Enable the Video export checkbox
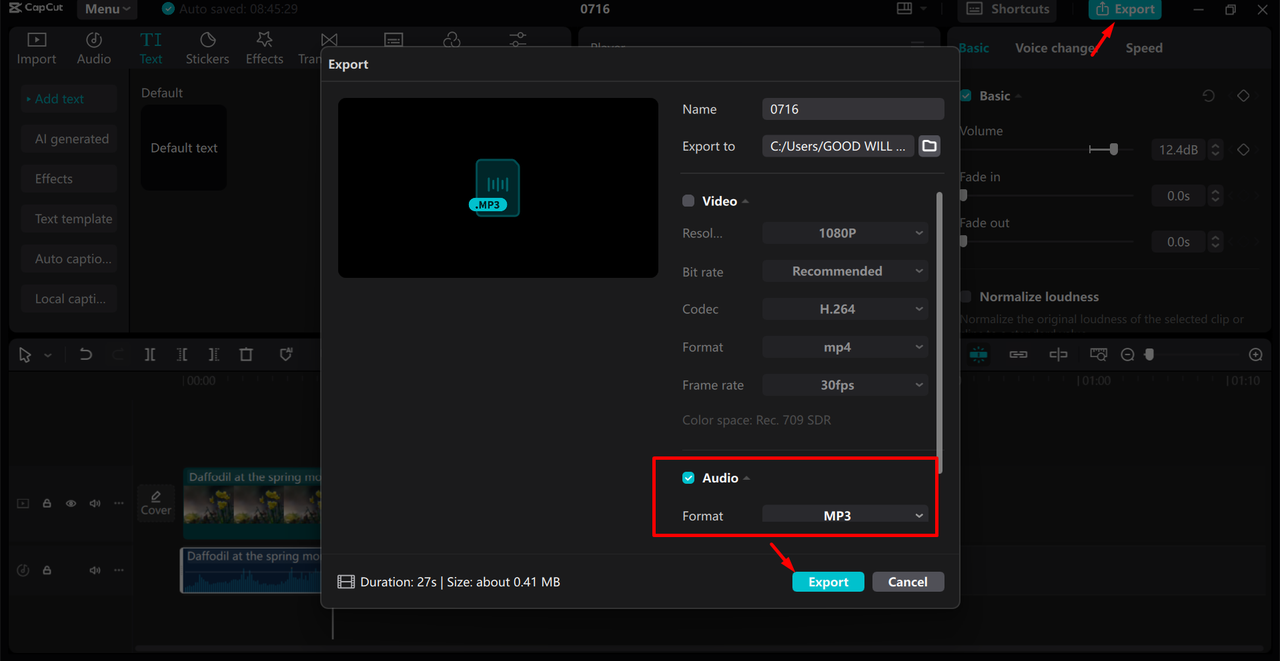Viewport: 1280px width, 661px height. click(688, 201)
